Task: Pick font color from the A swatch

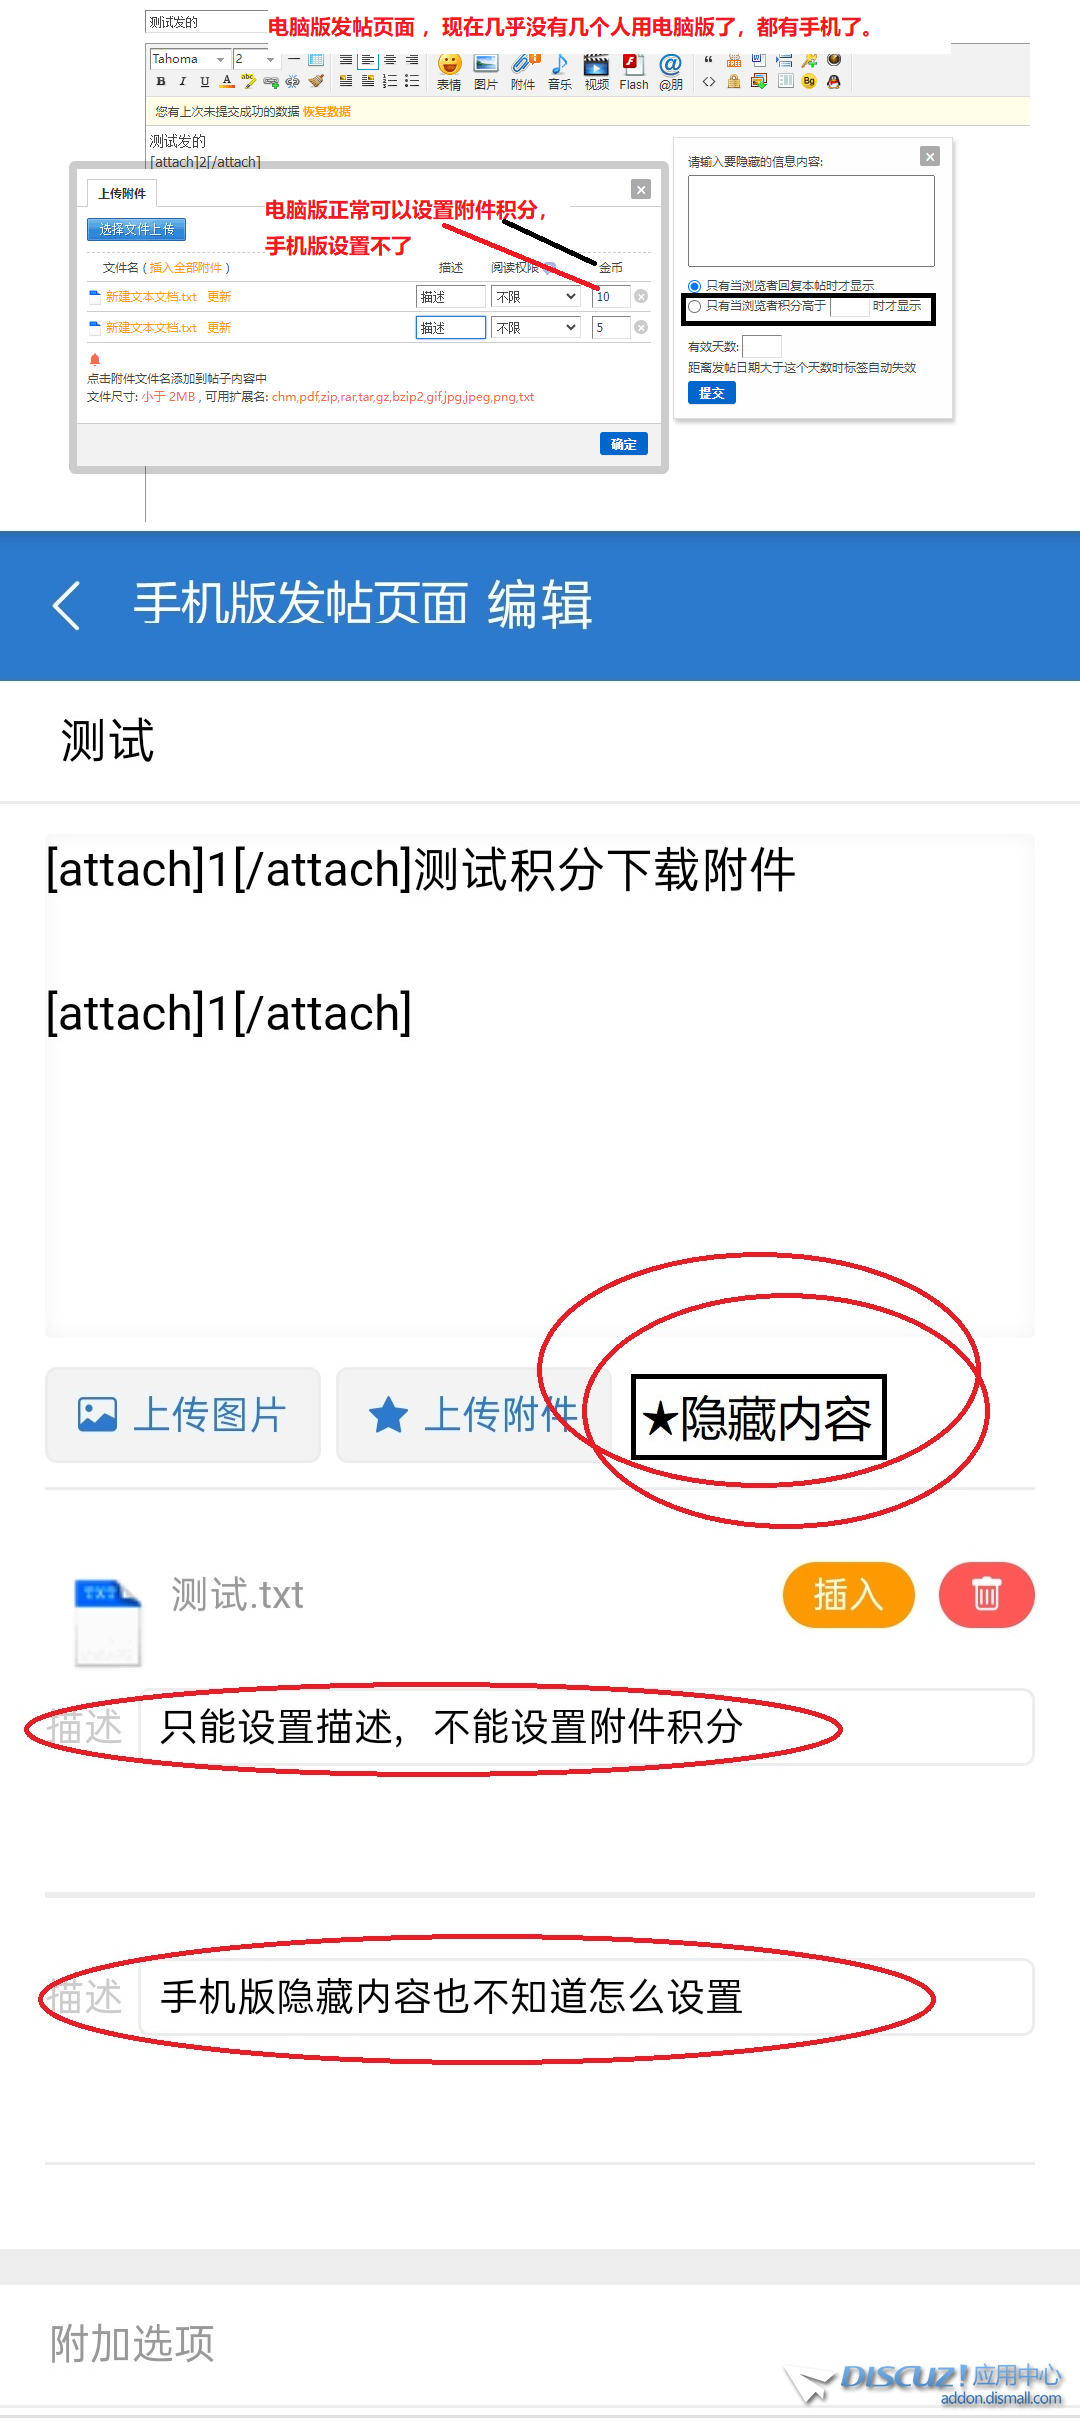Action: click(x=227, y=81)
